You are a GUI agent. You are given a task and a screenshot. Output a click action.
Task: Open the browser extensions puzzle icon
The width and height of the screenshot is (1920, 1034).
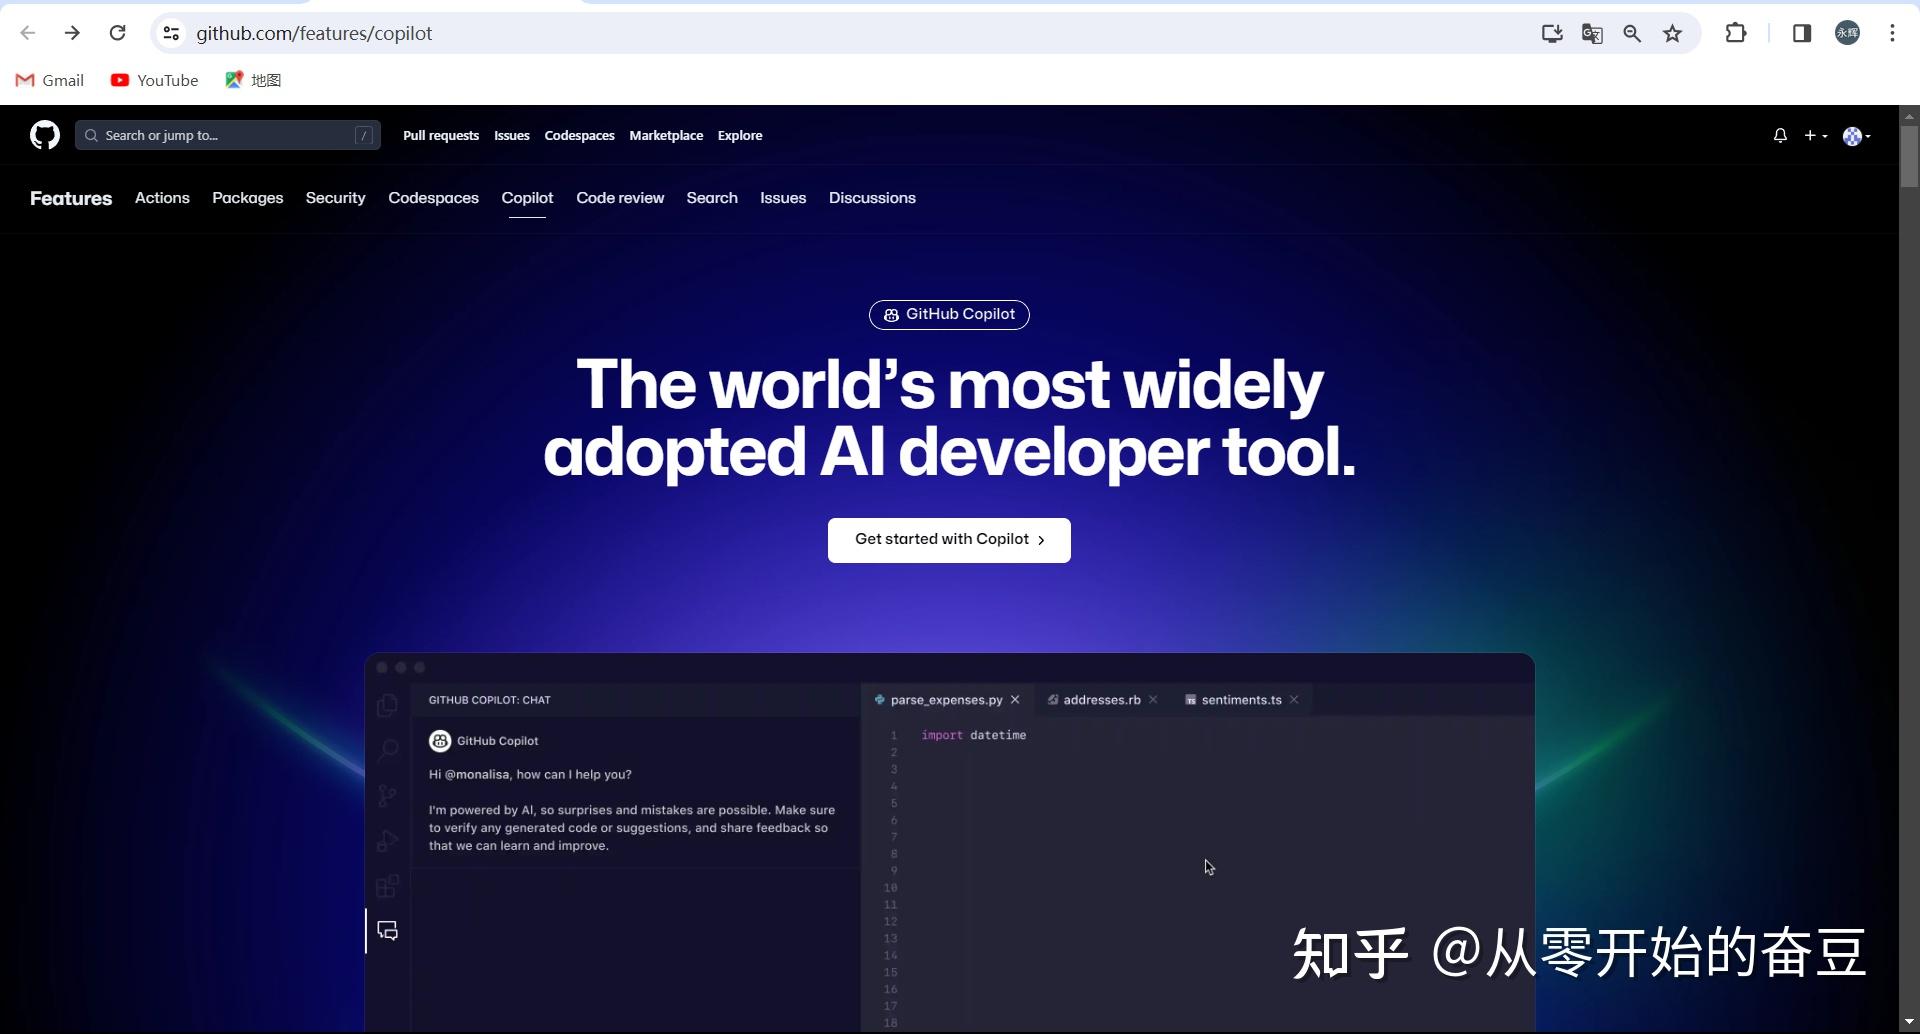point(1735,33)
